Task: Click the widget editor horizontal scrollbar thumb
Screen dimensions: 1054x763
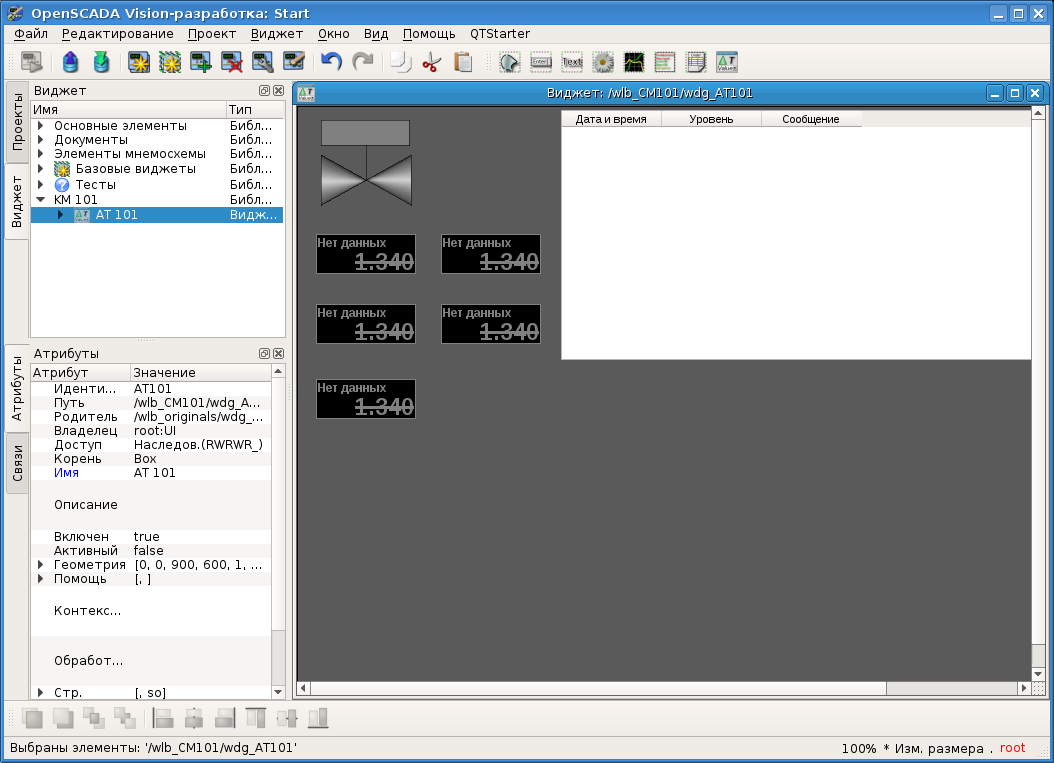Action: (x=600, y=688)
